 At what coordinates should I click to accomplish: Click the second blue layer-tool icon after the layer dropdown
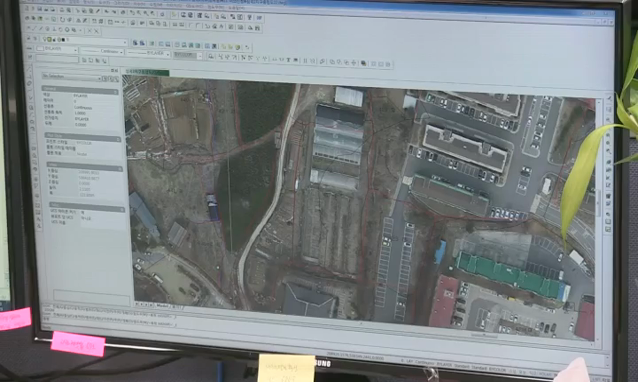(x=142, y=43)
